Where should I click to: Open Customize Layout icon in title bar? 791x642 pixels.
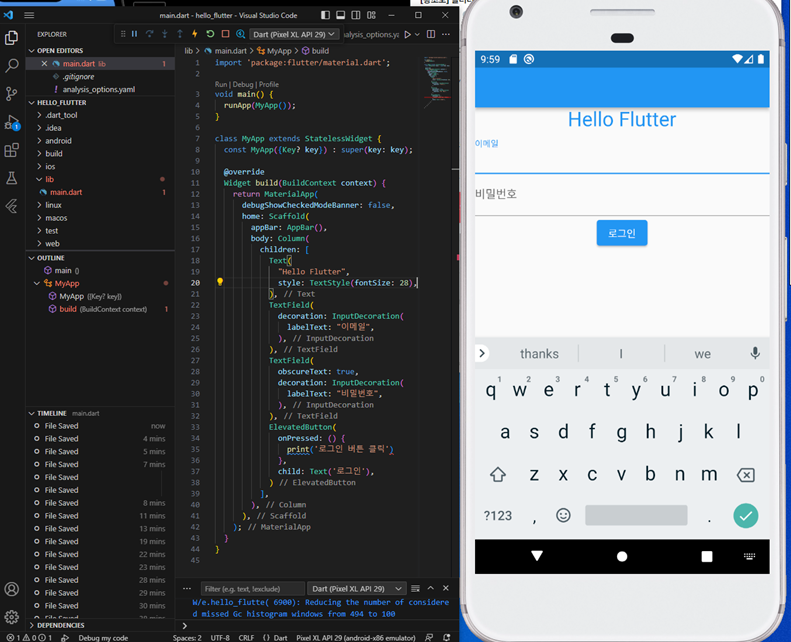(x=372, y=15)
